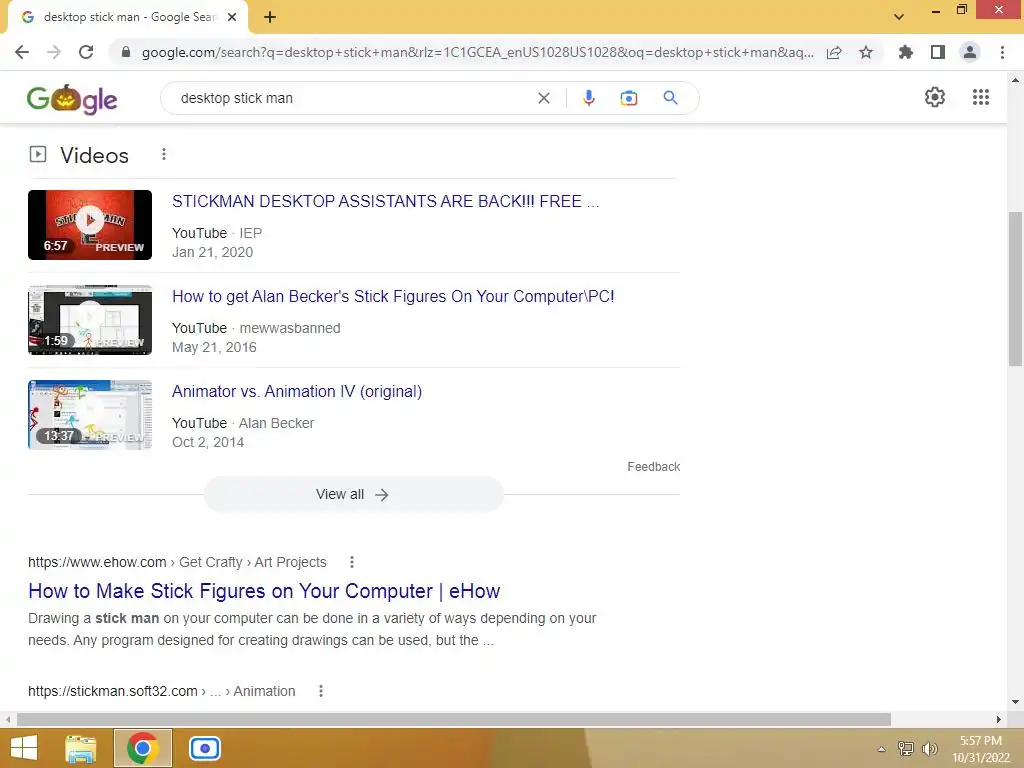This screenshot has width=1024, height=768.
Task: Run the search with the magnifier icon
Action: pyautogui.click(x=670, y=98)
